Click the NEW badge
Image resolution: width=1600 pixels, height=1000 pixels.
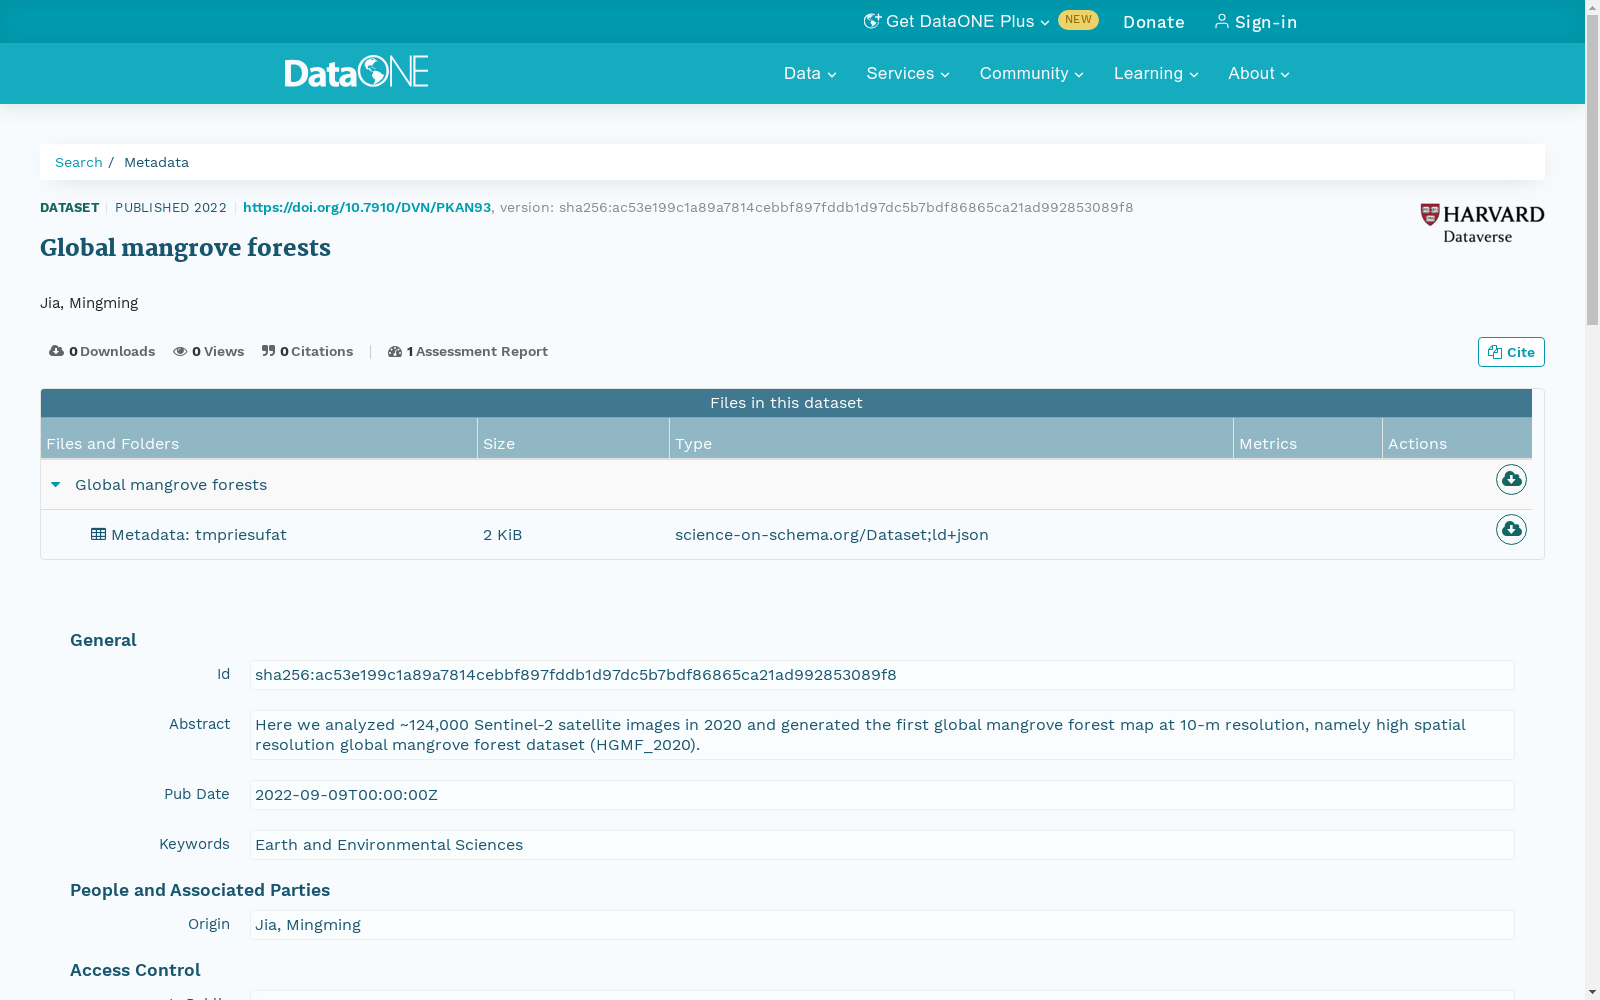point(1078,20)
